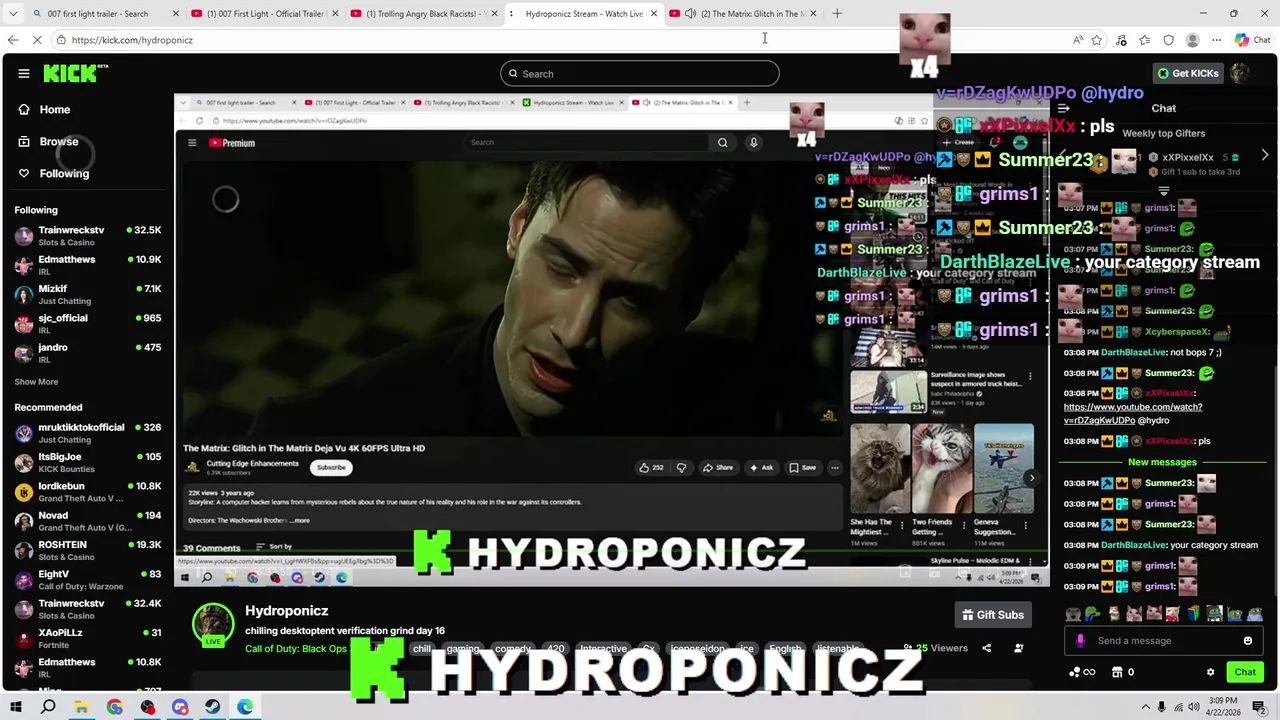This screenshot has height=720, width=1280.
Task: Open jandro channel
Action: [87, 352]
